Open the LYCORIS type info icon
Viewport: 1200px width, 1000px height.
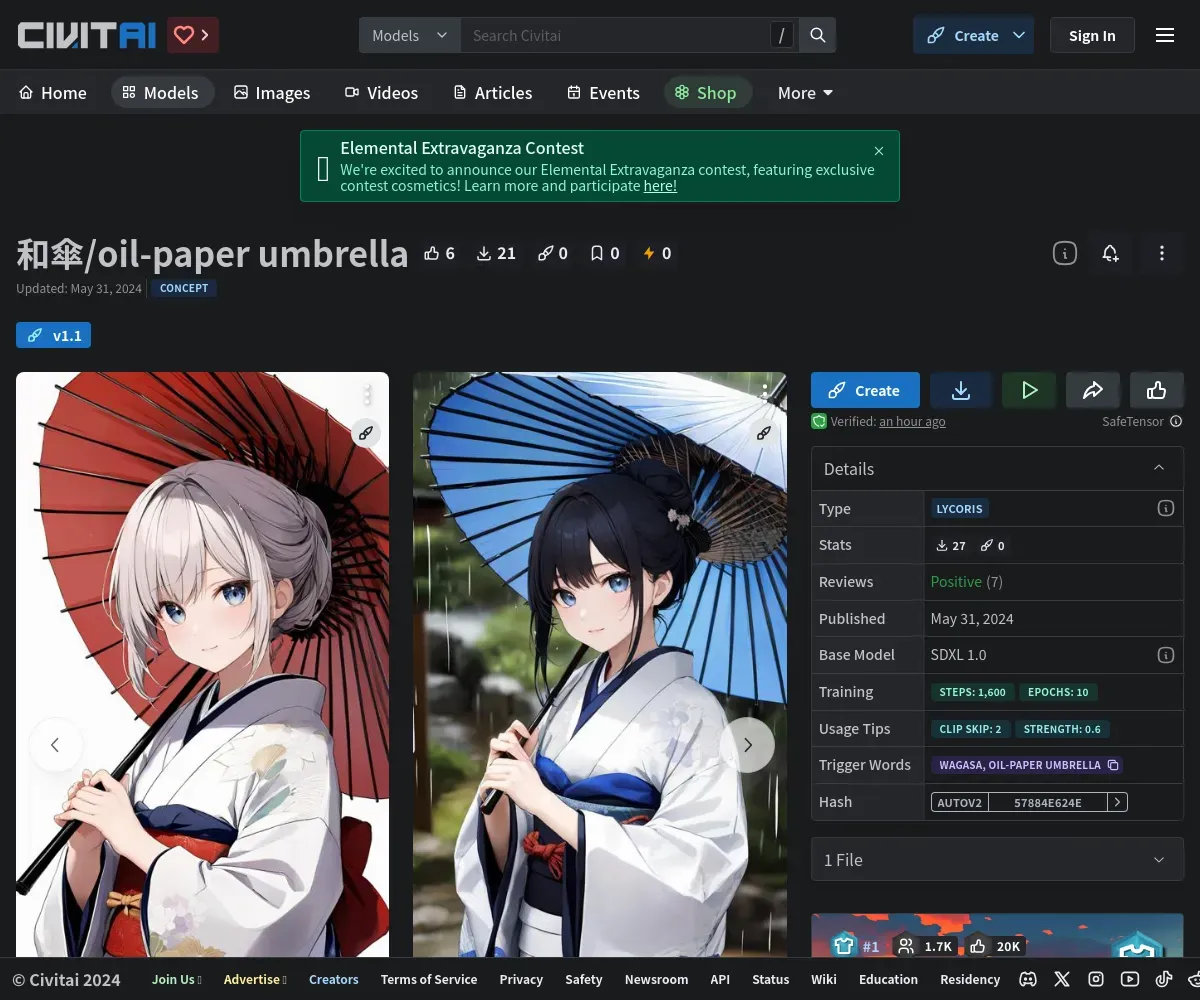(x=1166, y=509)
